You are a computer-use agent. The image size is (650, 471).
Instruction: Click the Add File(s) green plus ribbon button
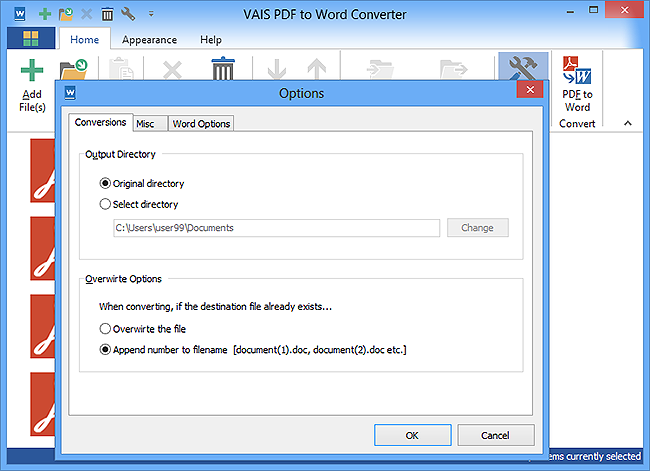point(32,83)
